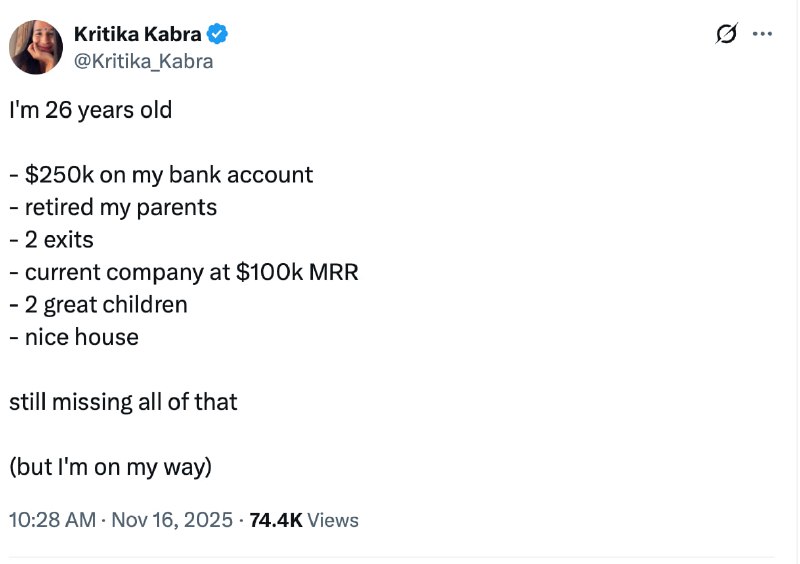The width and height of the screenshot is (800, 564).
Task: Click the "retired my parents" line
Action: (113, 208)
